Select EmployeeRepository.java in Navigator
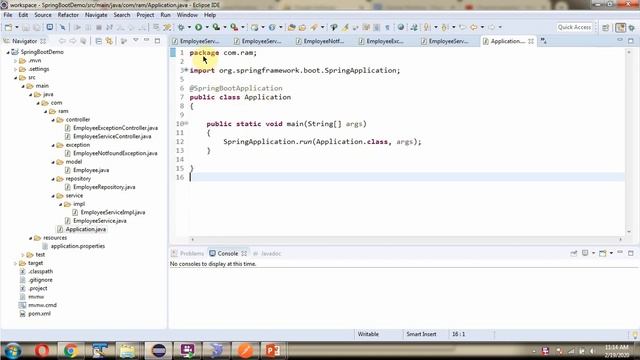Viewport: 640px width, 360px height. 104,187
